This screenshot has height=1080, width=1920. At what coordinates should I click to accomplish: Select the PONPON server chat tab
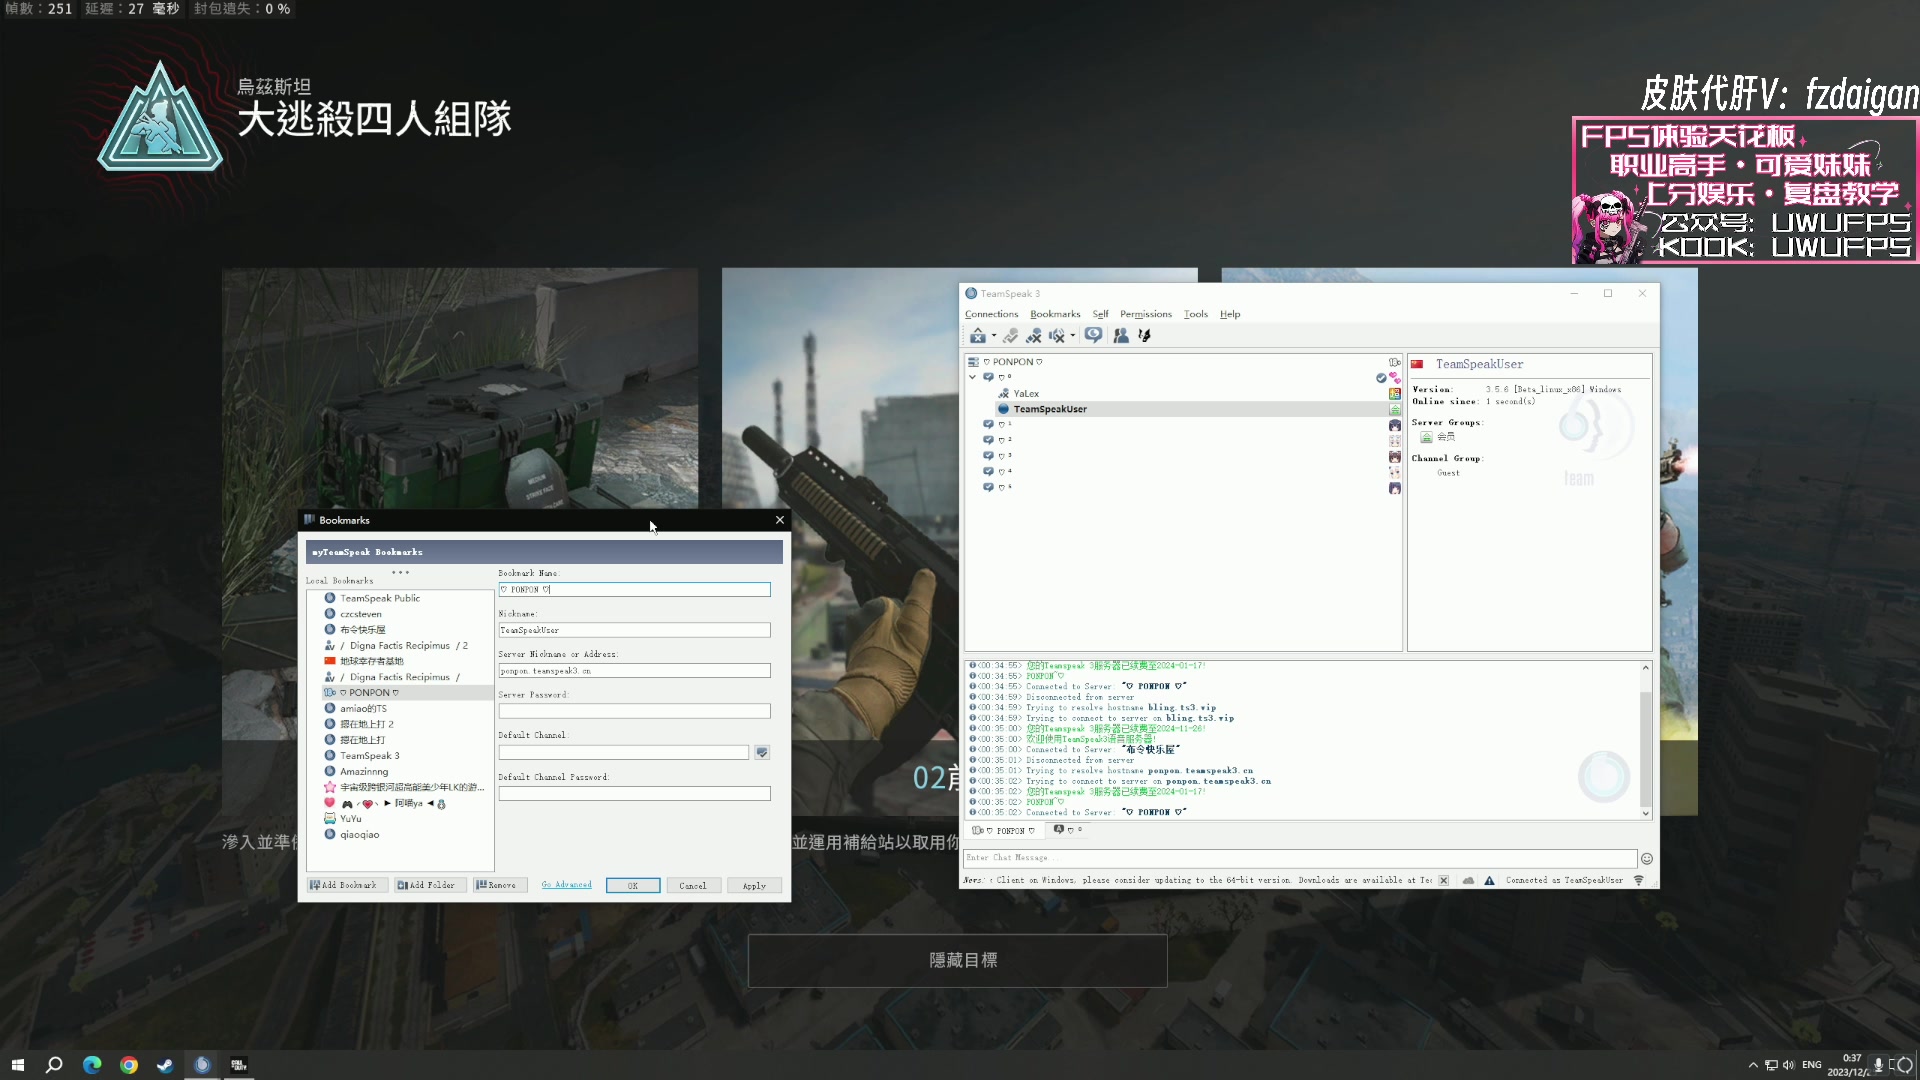click(x=1004, y=831)
